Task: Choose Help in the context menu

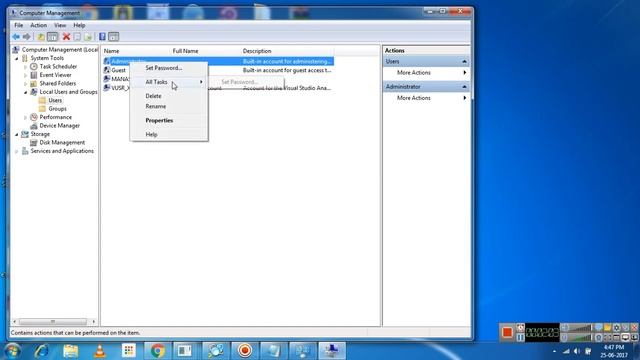Action: pos(169,134)
